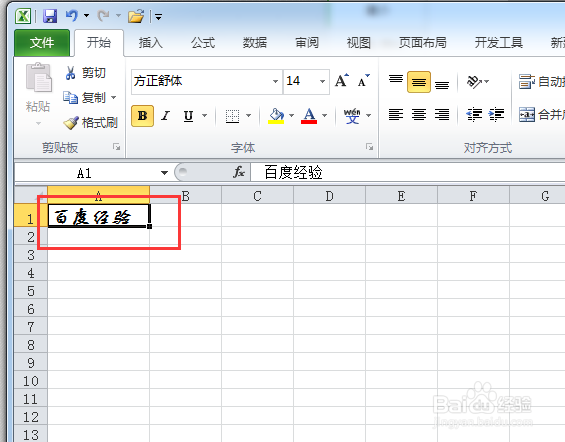Click 格式刷 Format Painter
Screen dimensions: 565x442
[90, 122]
